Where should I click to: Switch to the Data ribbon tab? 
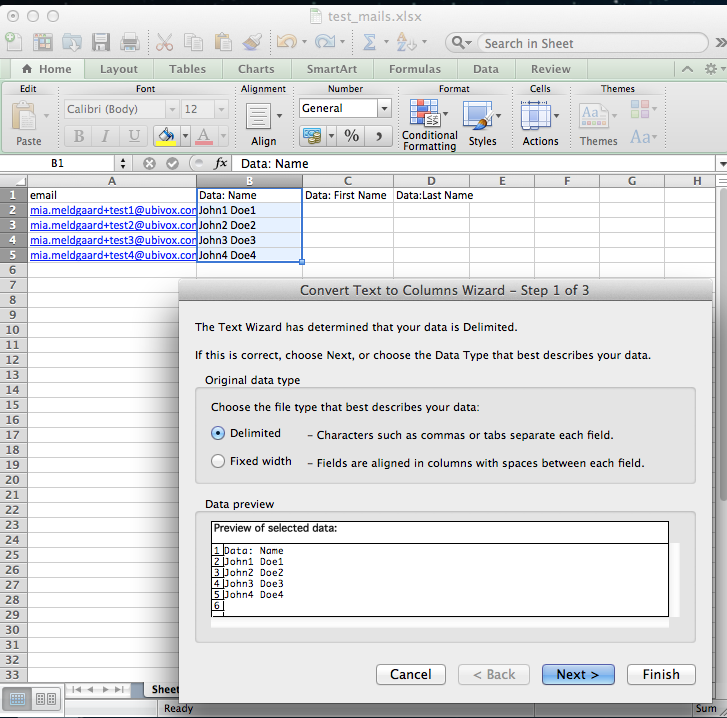(486, 69)
